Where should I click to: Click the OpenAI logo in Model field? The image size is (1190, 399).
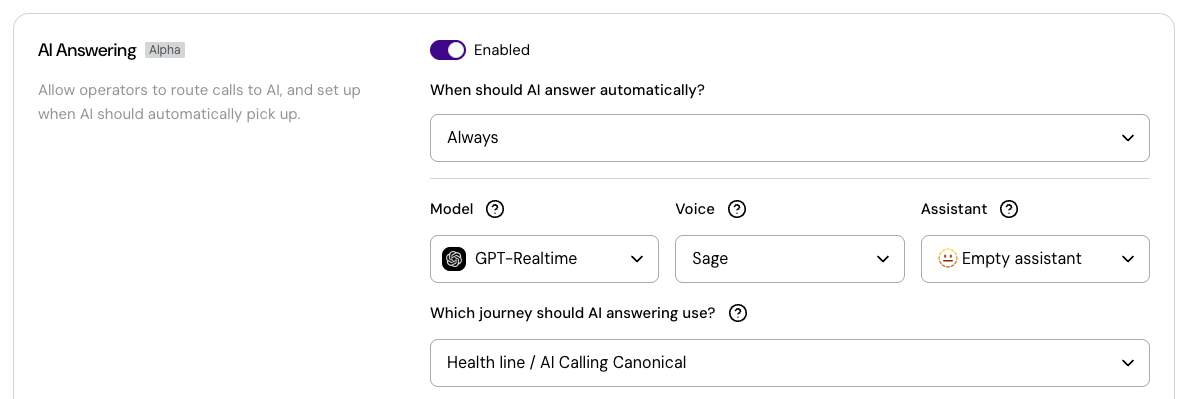point(454,259)
